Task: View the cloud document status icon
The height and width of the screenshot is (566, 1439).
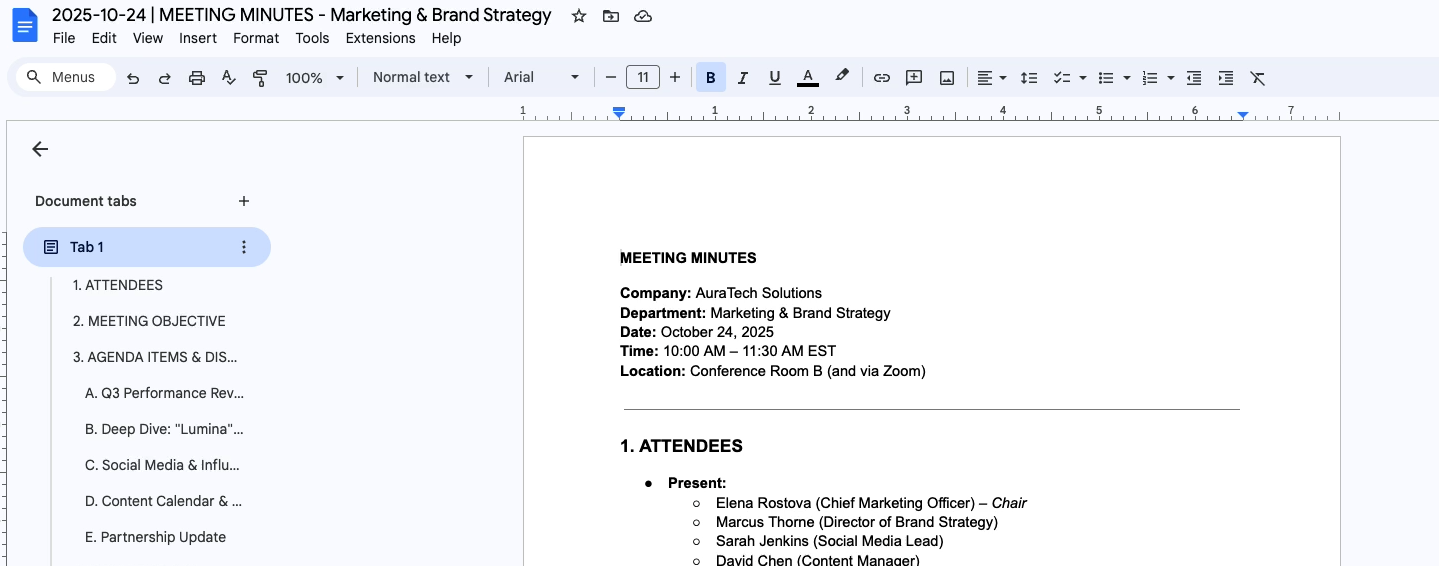Action: pyautogui.click(x=643, y=16)
